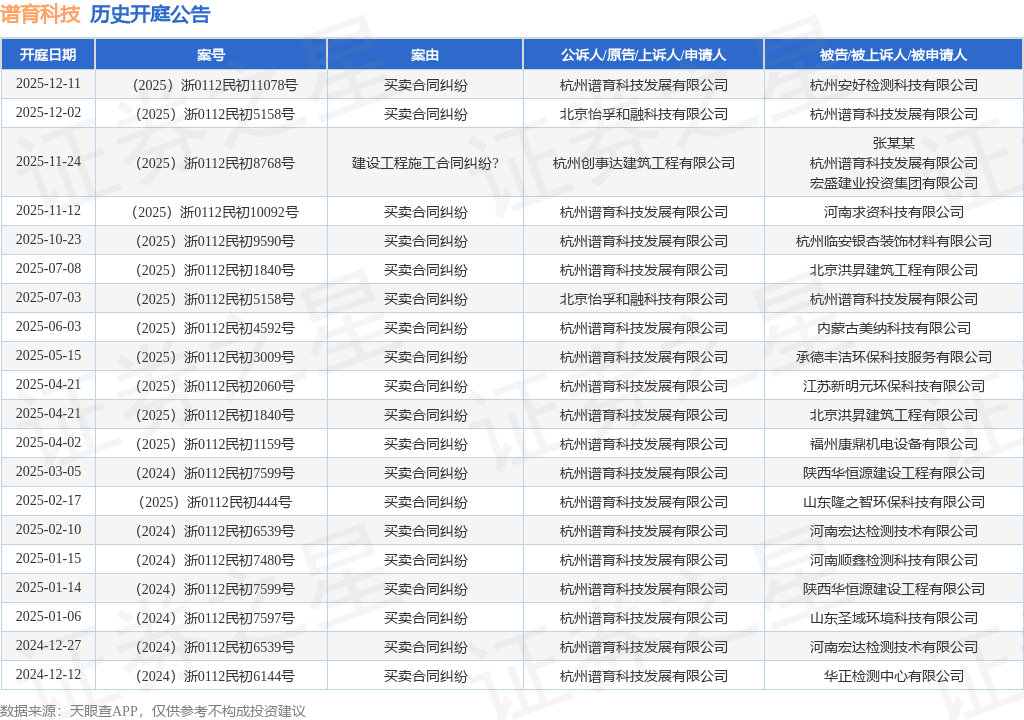Click the 历史开庭公告 heading
Image resolution: width=1024 pixels, height=720 pixels.
click(x=150, y=14)
